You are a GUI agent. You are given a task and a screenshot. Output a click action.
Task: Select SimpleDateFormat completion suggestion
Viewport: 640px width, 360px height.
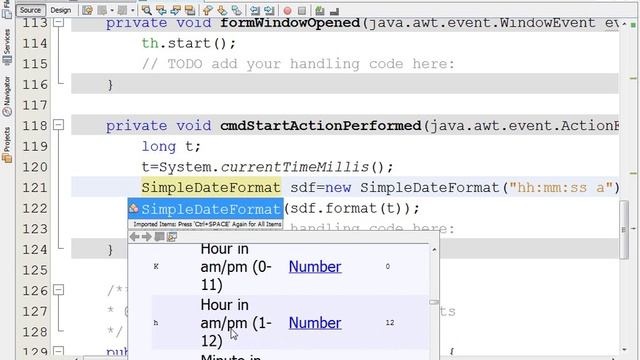point(206,209)
